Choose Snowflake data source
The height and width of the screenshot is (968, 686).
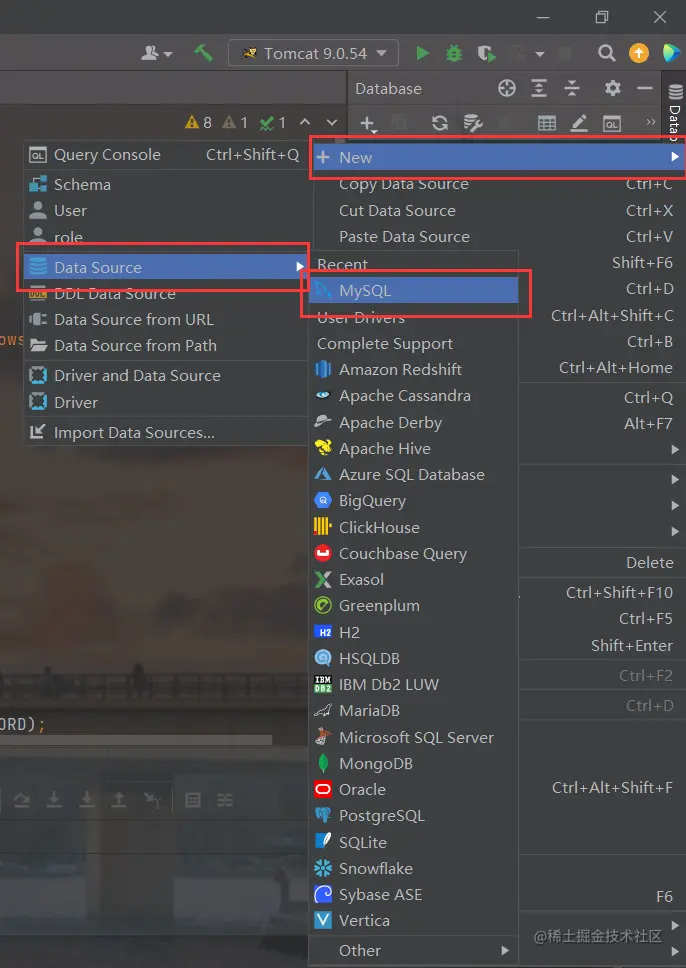tap(414, 869)
